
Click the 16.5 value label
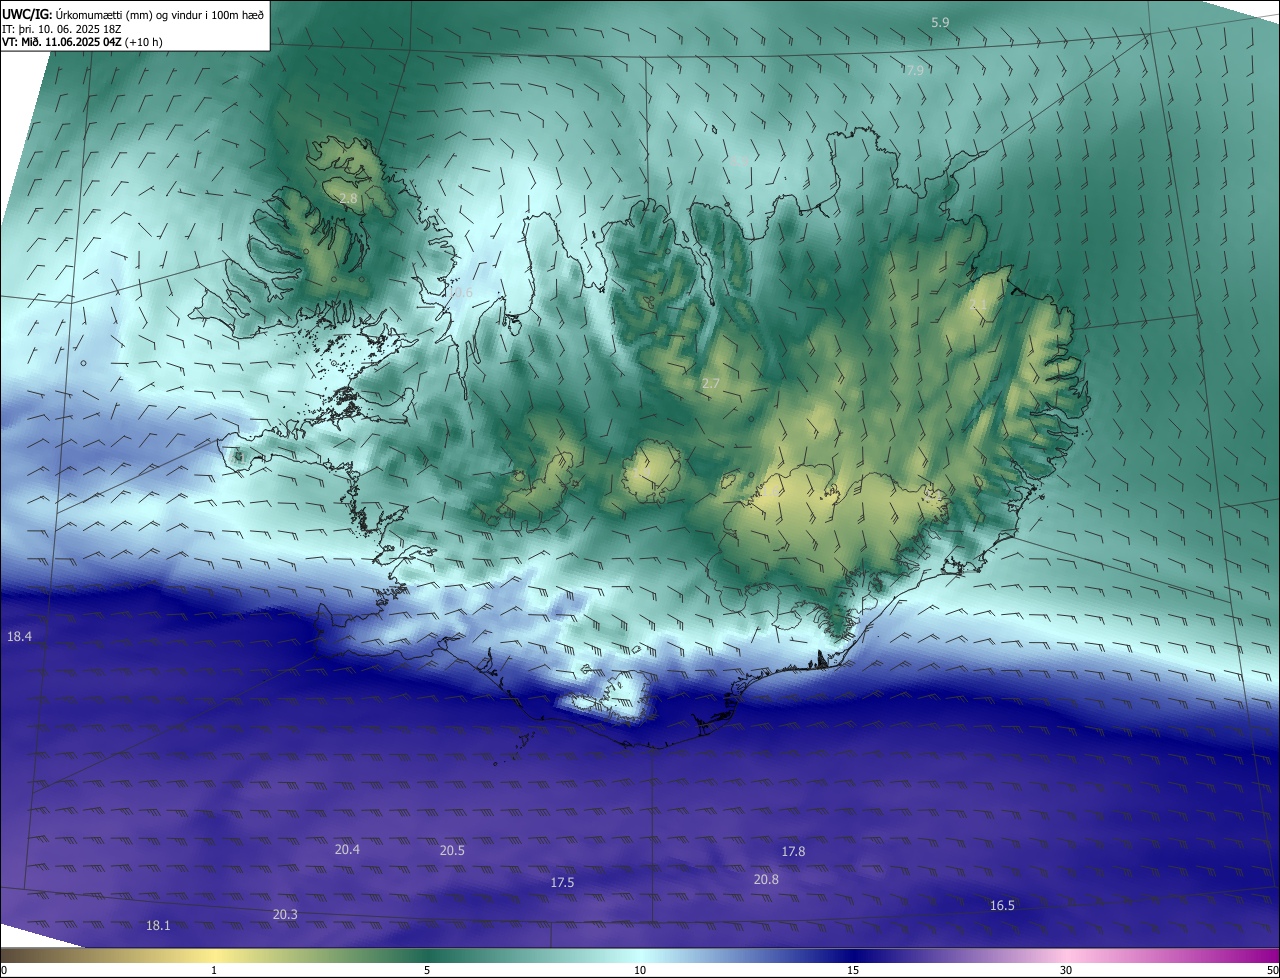coord(1002,905)
